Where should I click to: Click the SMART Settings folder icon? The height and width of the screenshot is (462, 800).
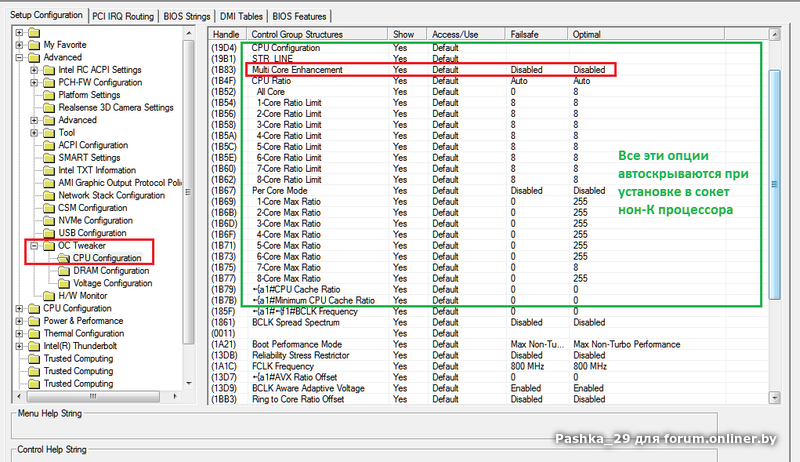click(x=50, y=157)
